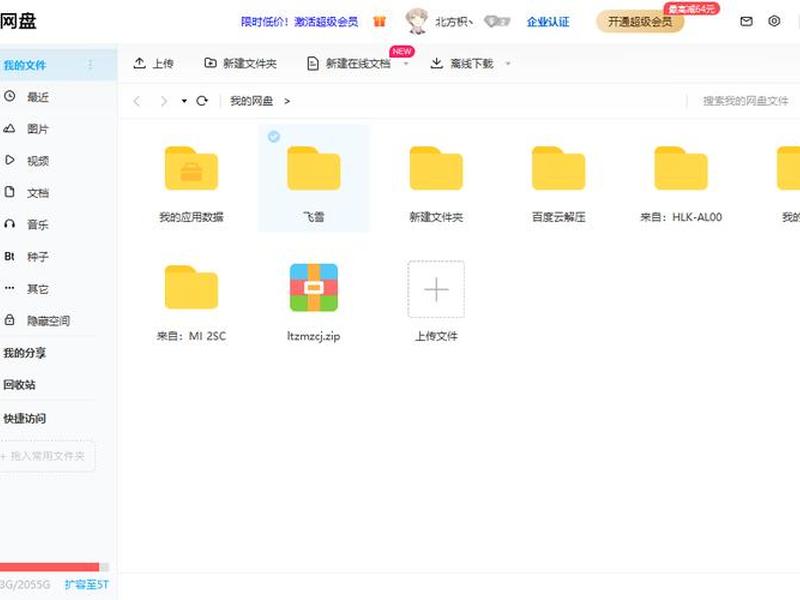
Task: Click 离线下载 button
Action: [x=462, y=63]
